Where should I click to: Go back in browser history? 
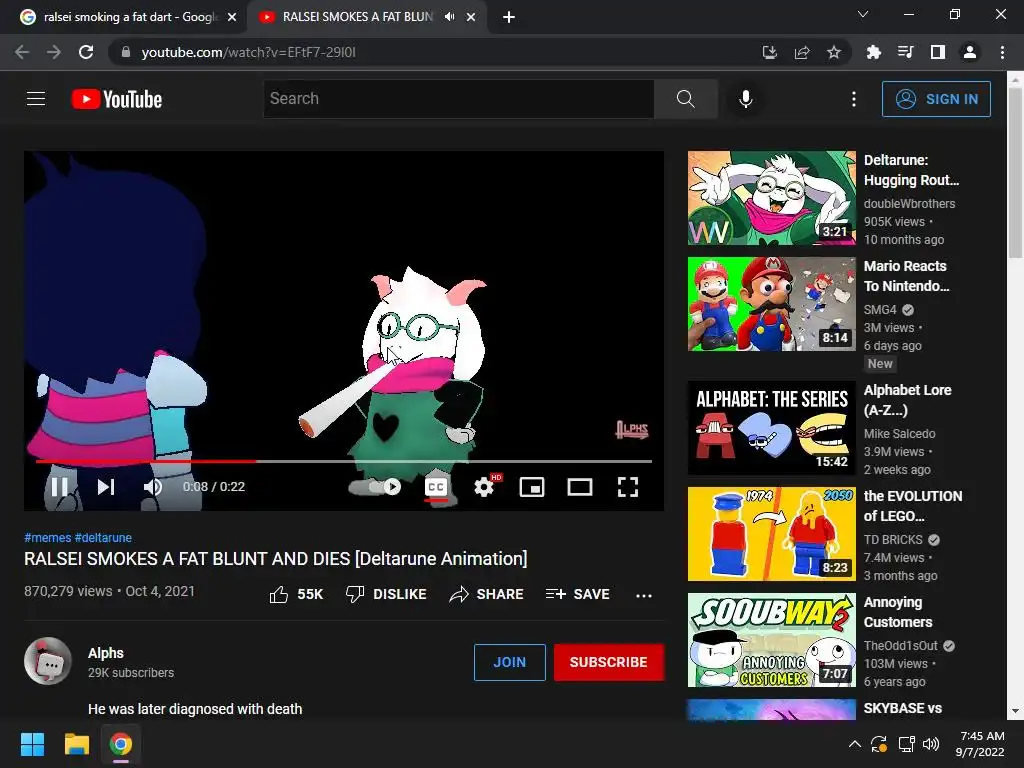(x=22, y=52)
